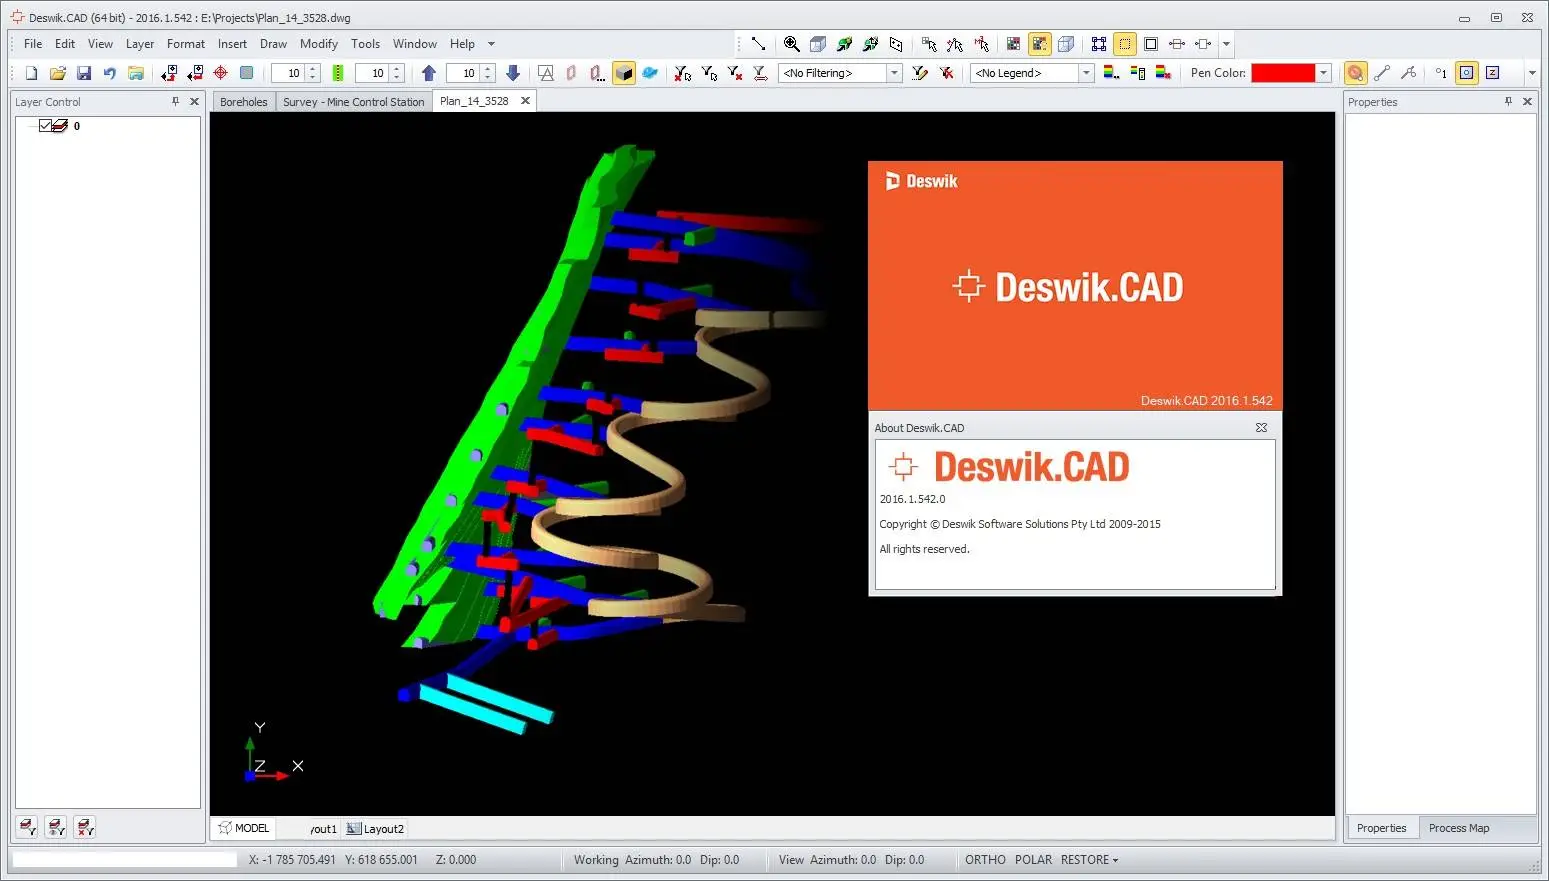The image size is (1549, 881).
Task: Expand the top toolbar overflow arrow
Action: [x=1226, y=44]
